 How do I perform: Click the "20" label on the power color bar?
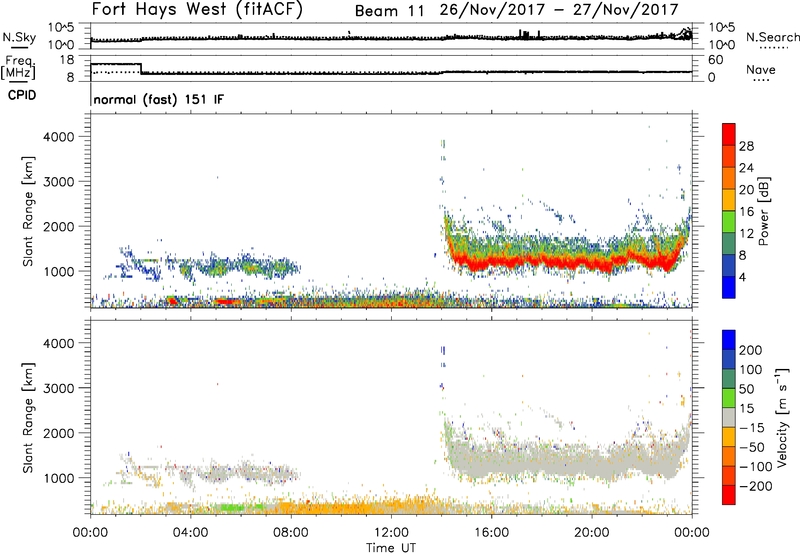coord(746,190)
